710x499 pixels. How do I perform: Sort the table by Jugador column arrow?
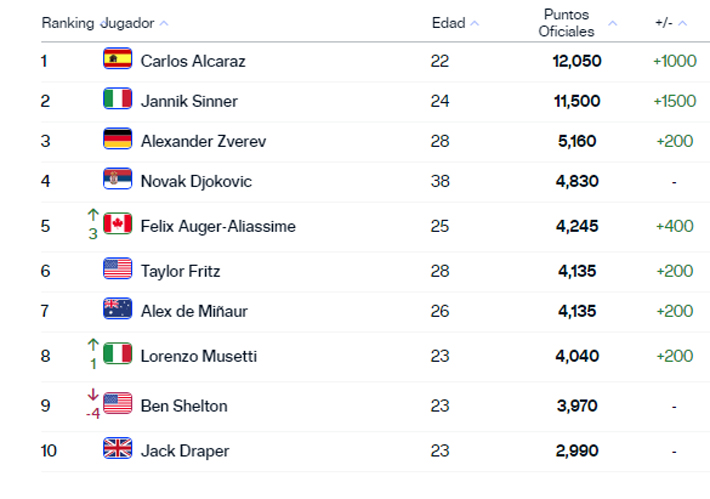pyautogui.click(x=164, y=23)
